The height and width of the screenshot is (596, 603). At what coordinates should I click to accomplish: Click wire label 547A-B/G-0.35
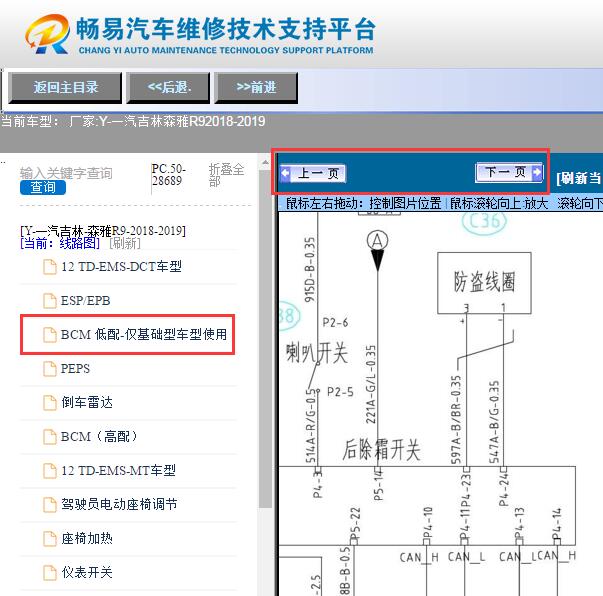point(494,421)
